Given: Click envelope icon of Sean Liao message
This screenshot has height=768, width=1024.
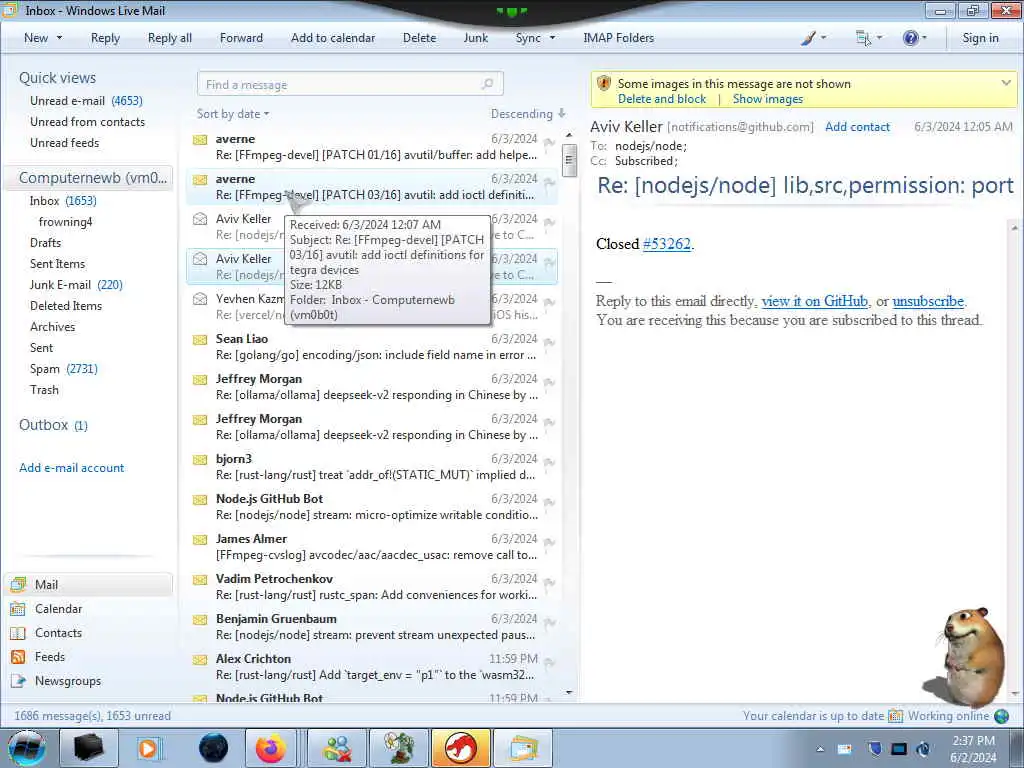Looking at the screenshot, I should click(200, 339).
